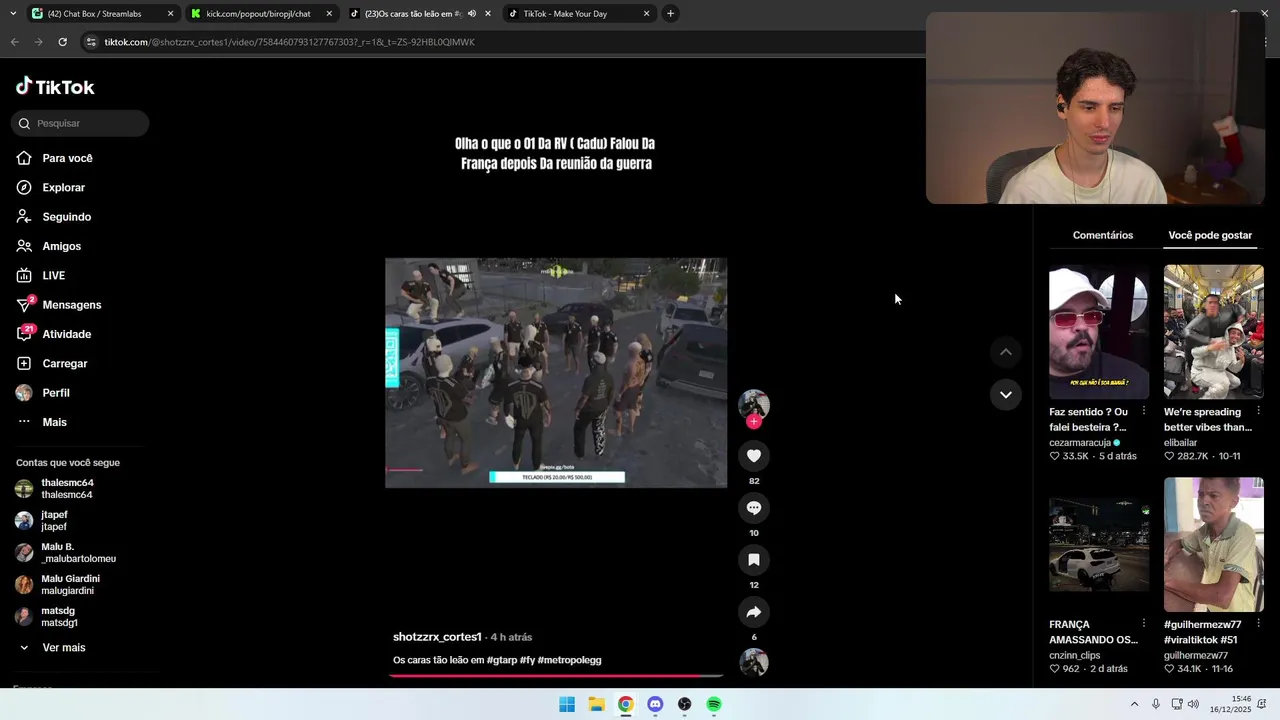Open sound disc icon below share
The width and height of the screenshot is (1280, 720).
pyautogui.click(x=754, y=662)
